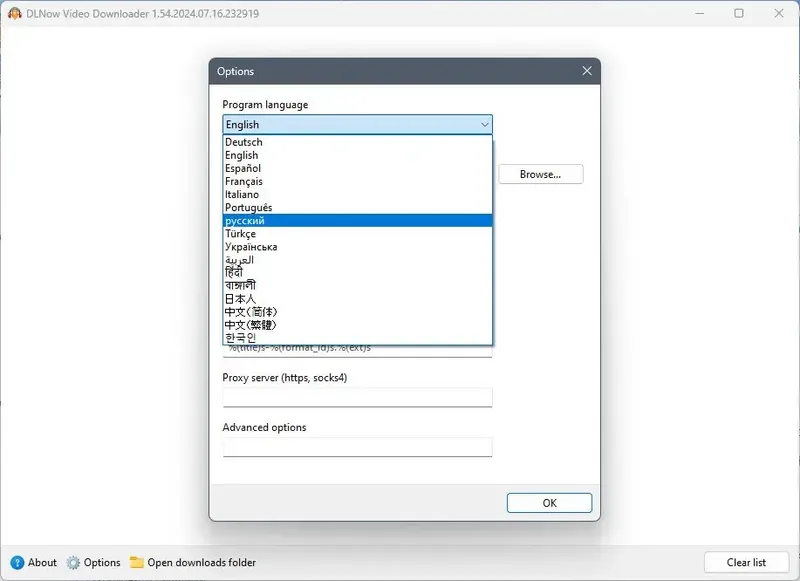The height and width of the screenshot is (581, 800).
Task: Click inside the Proxy server field
Action: 356,397
